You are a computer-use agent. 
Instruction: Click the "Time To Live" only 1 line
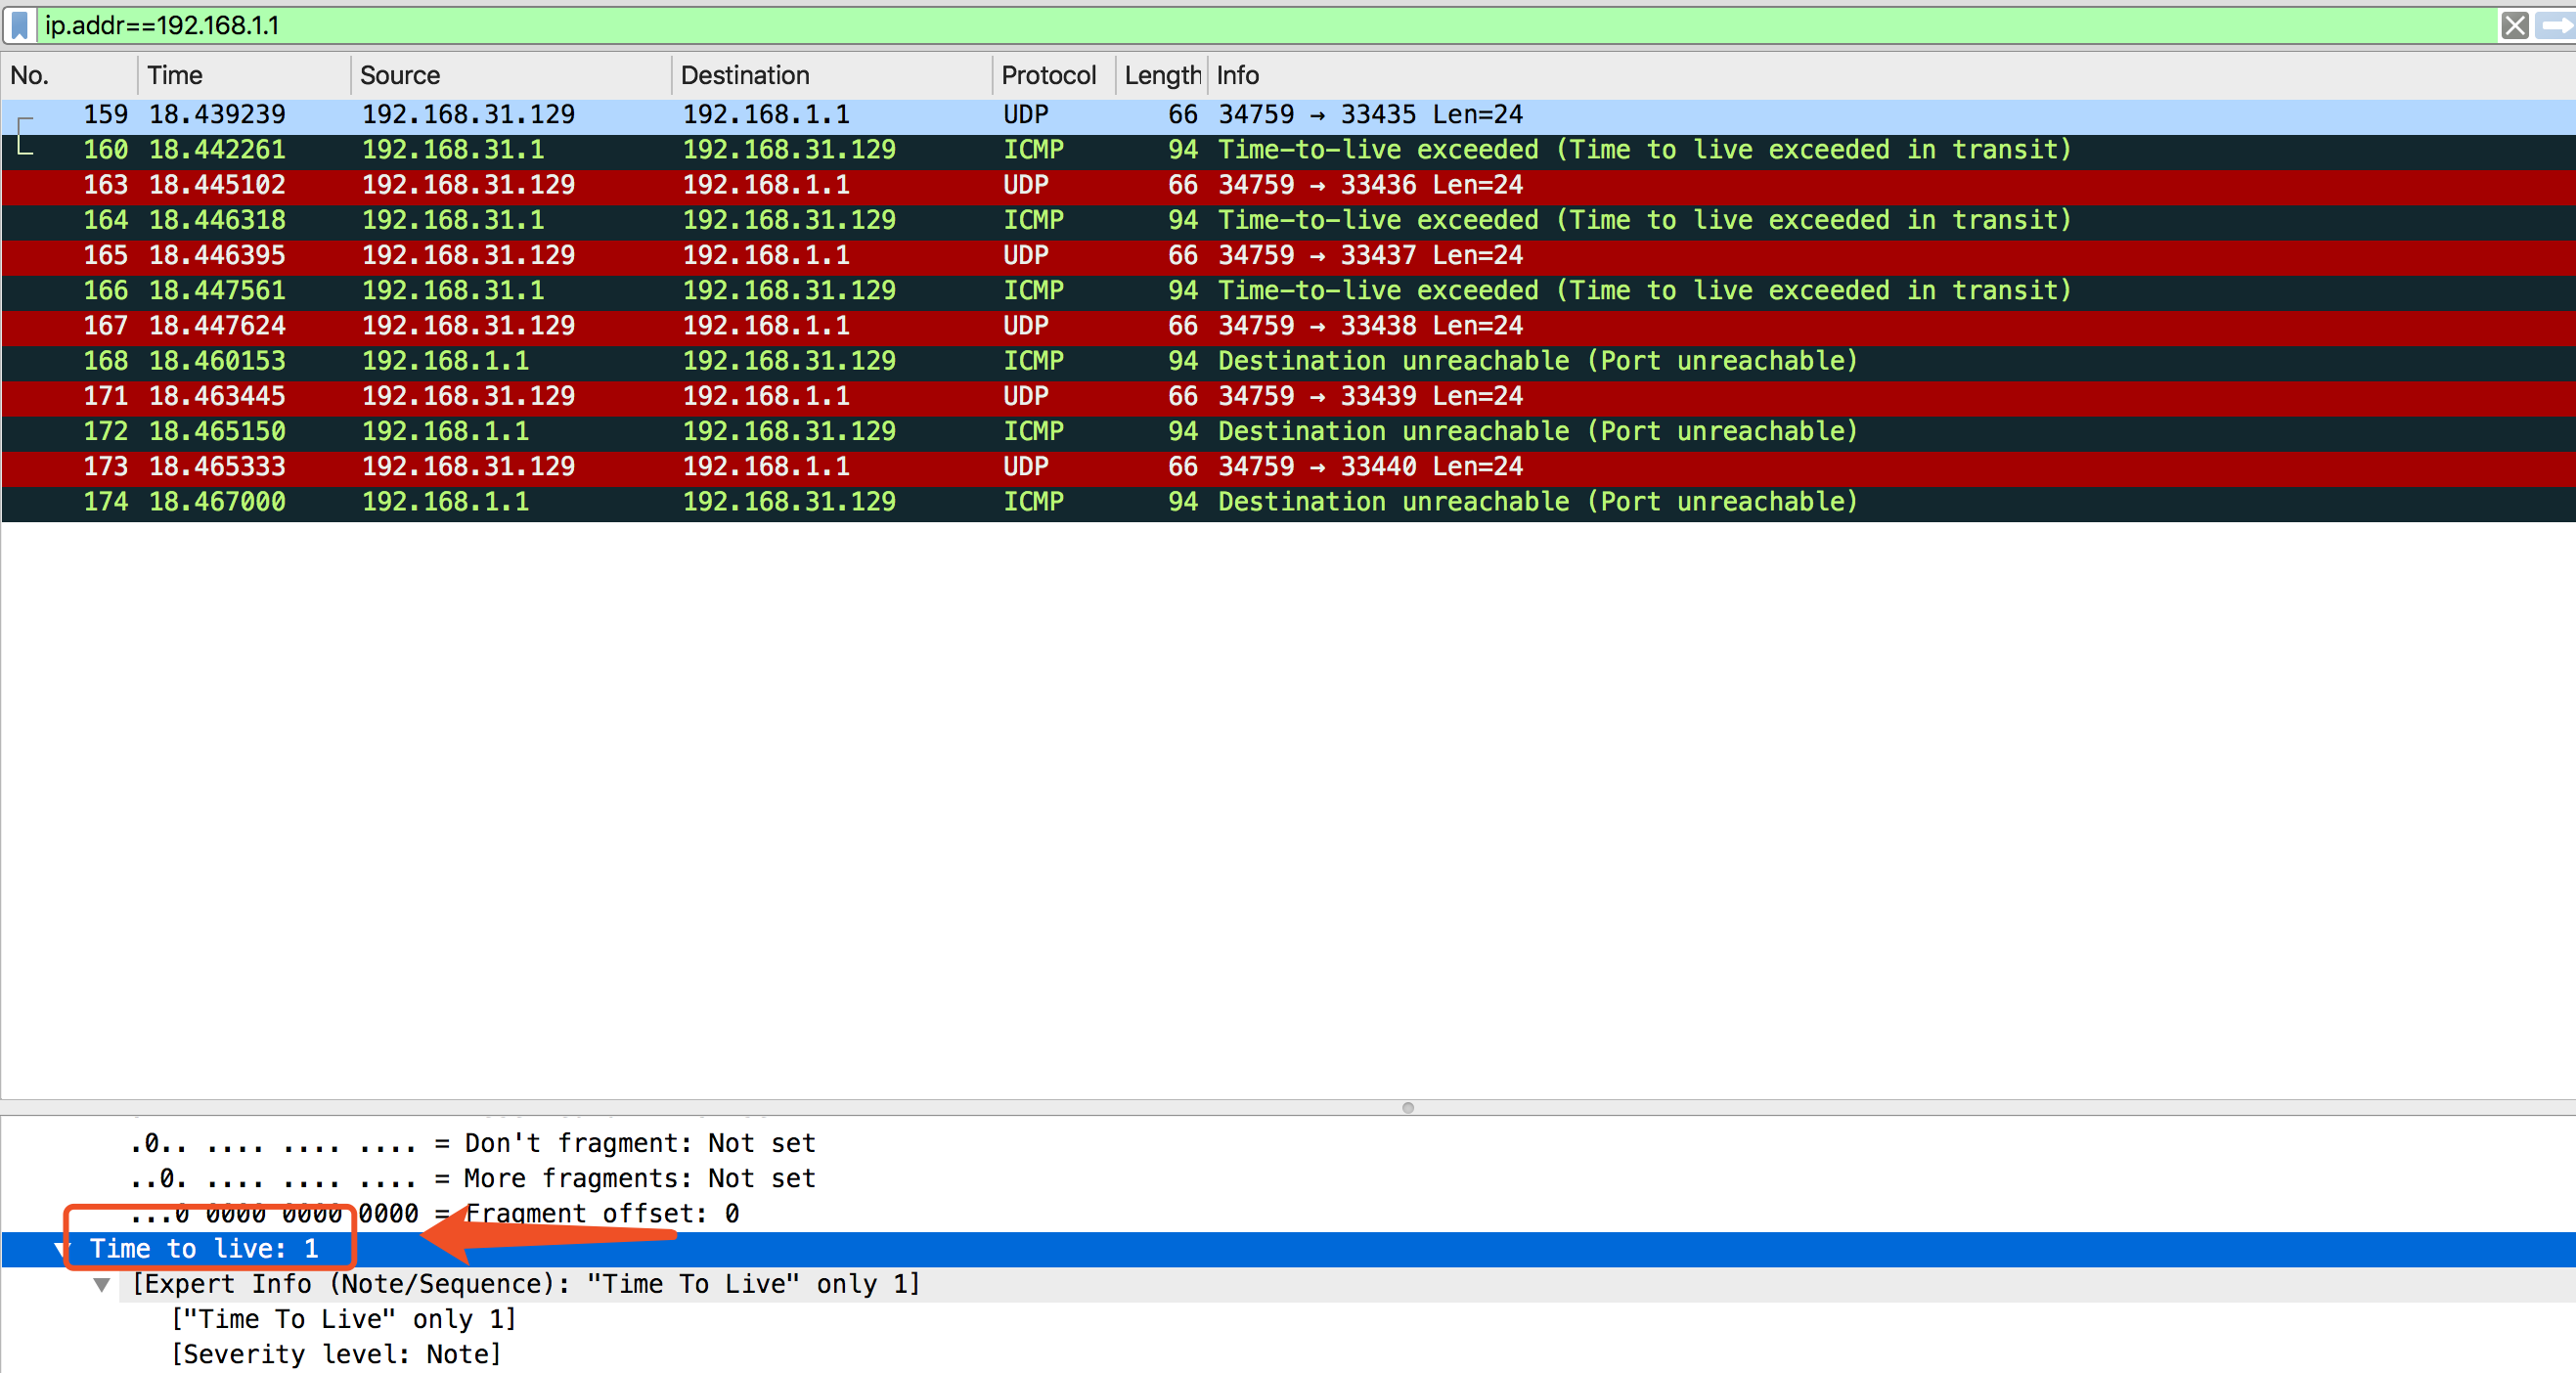[x=344, y=1319]
